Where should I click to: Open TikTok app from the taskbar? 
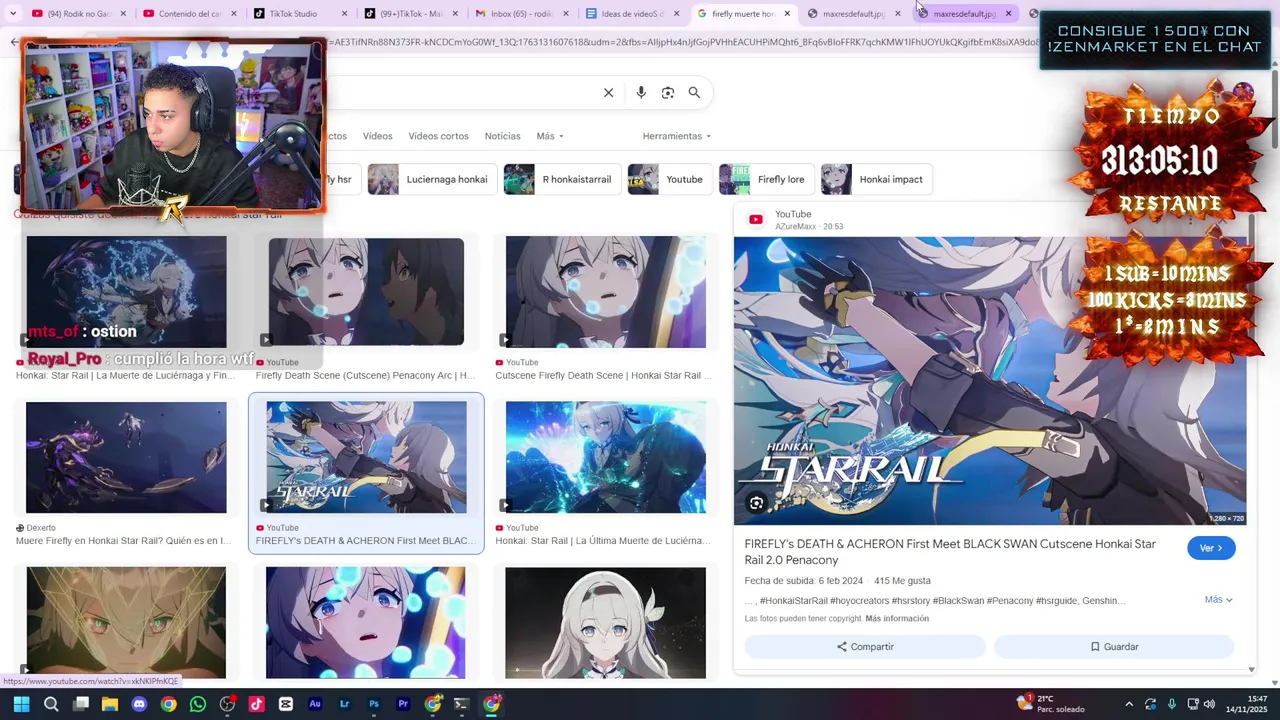coord(256,704)
